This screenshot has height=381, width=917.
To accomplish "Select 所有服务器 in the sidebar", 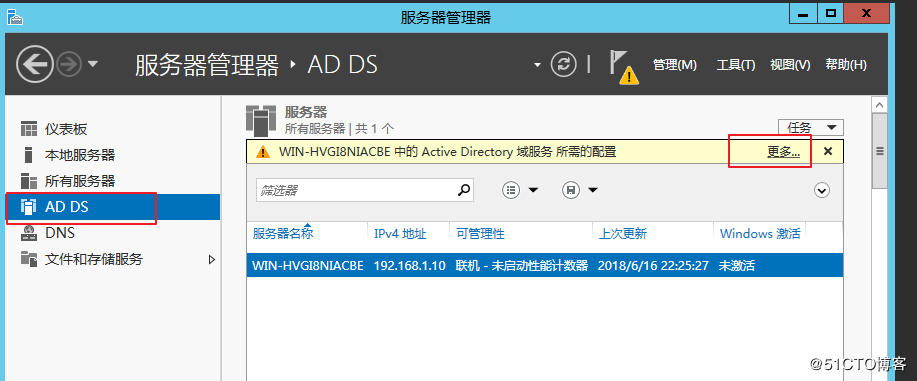I will [113, 181].
